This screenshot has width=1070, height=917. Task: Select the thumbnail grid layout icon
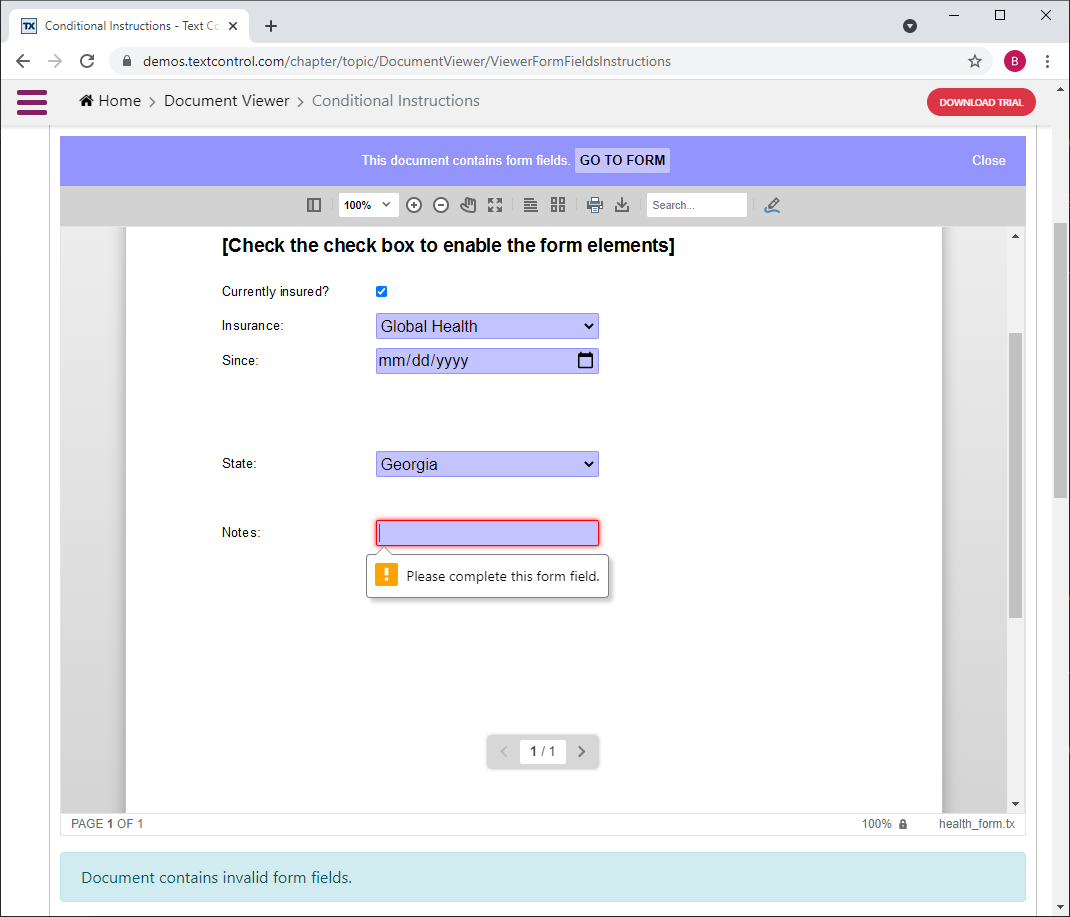click(x=558, y=205)
